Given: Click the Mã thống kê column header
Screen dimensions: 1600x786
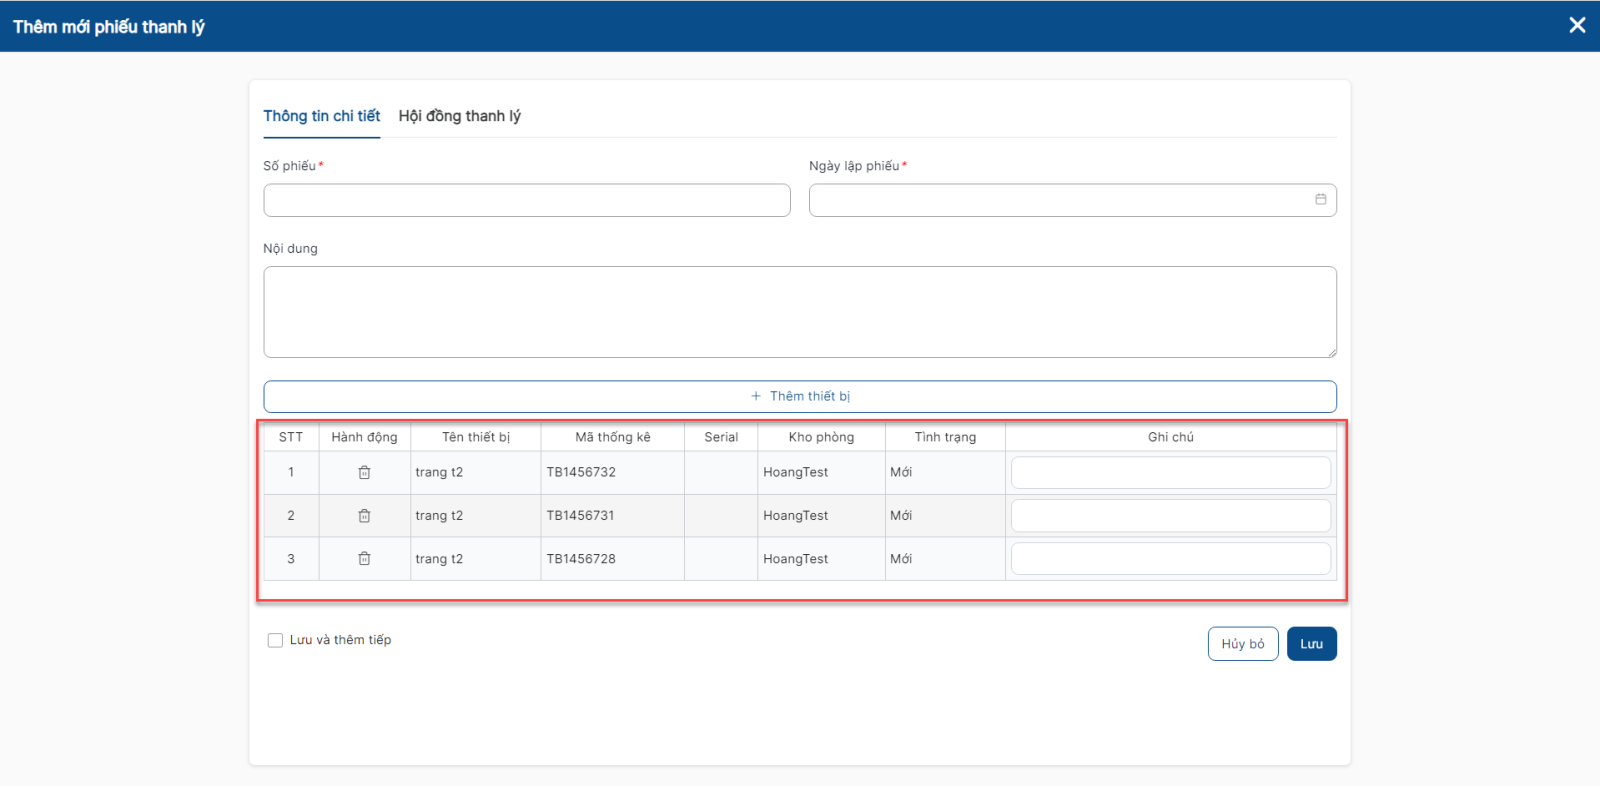Looking at the screenshot, I should (x=613, y=437).
